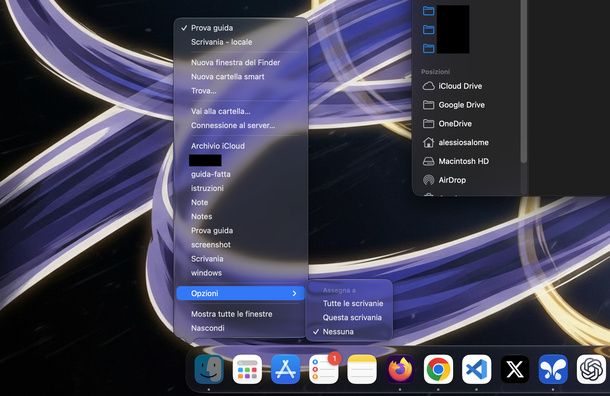This screenshot has width=610, height=396.
Task: Open AirDrop label in sidebar
Action: click(x=452, y=180)
